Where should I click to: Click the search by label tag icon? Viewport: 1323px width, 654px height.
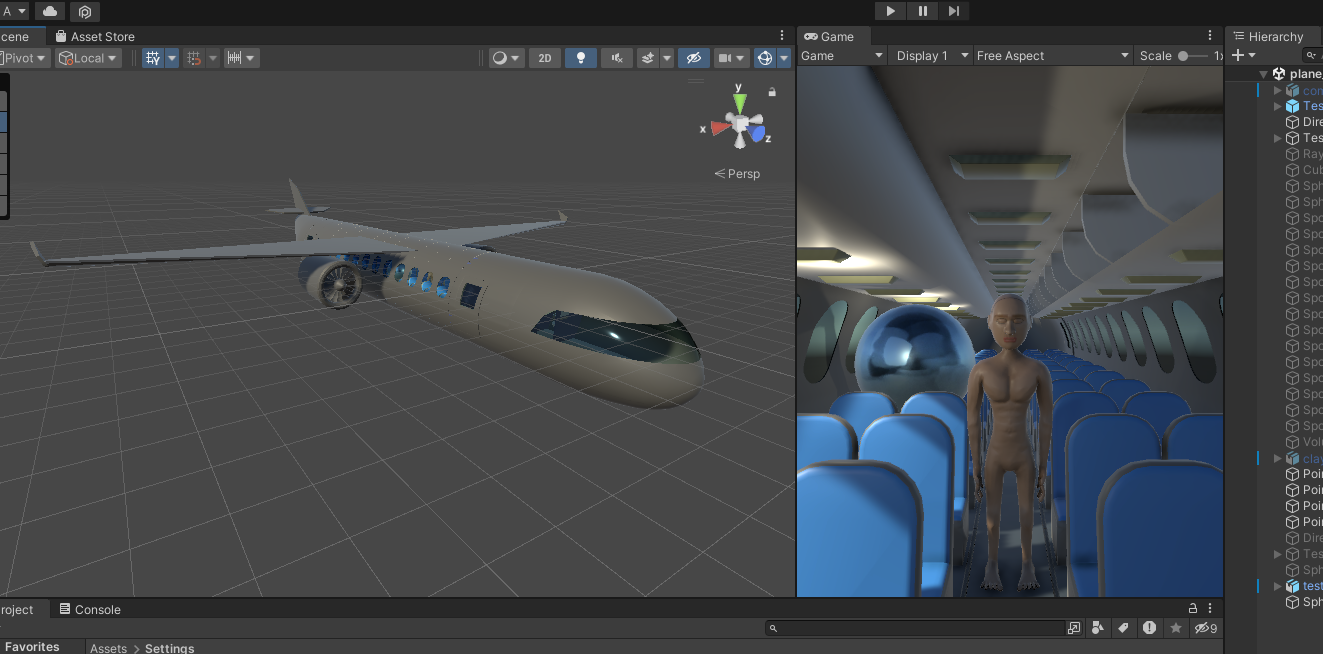1123,628
